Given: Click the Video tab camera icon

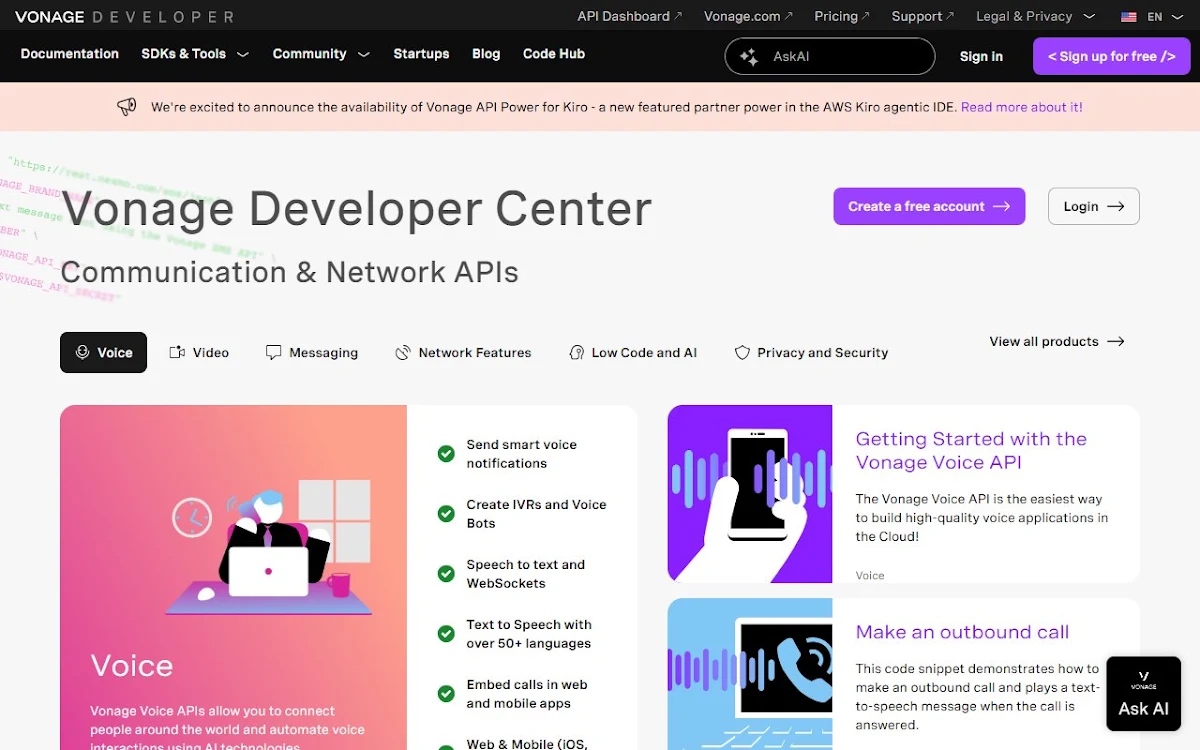Looking at the screenshot, I should (x=177, y=352).
